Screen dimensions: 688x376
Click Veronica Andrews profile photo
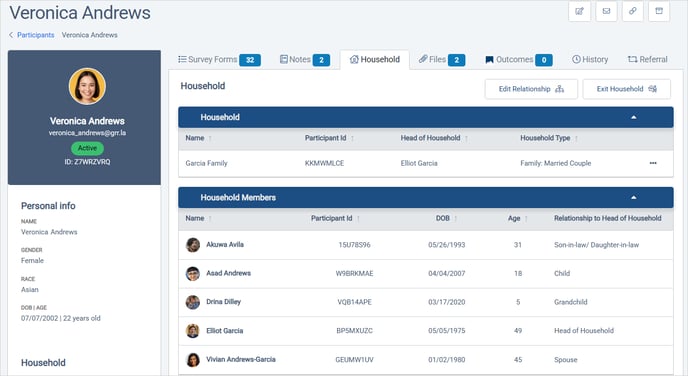point(87,86)
